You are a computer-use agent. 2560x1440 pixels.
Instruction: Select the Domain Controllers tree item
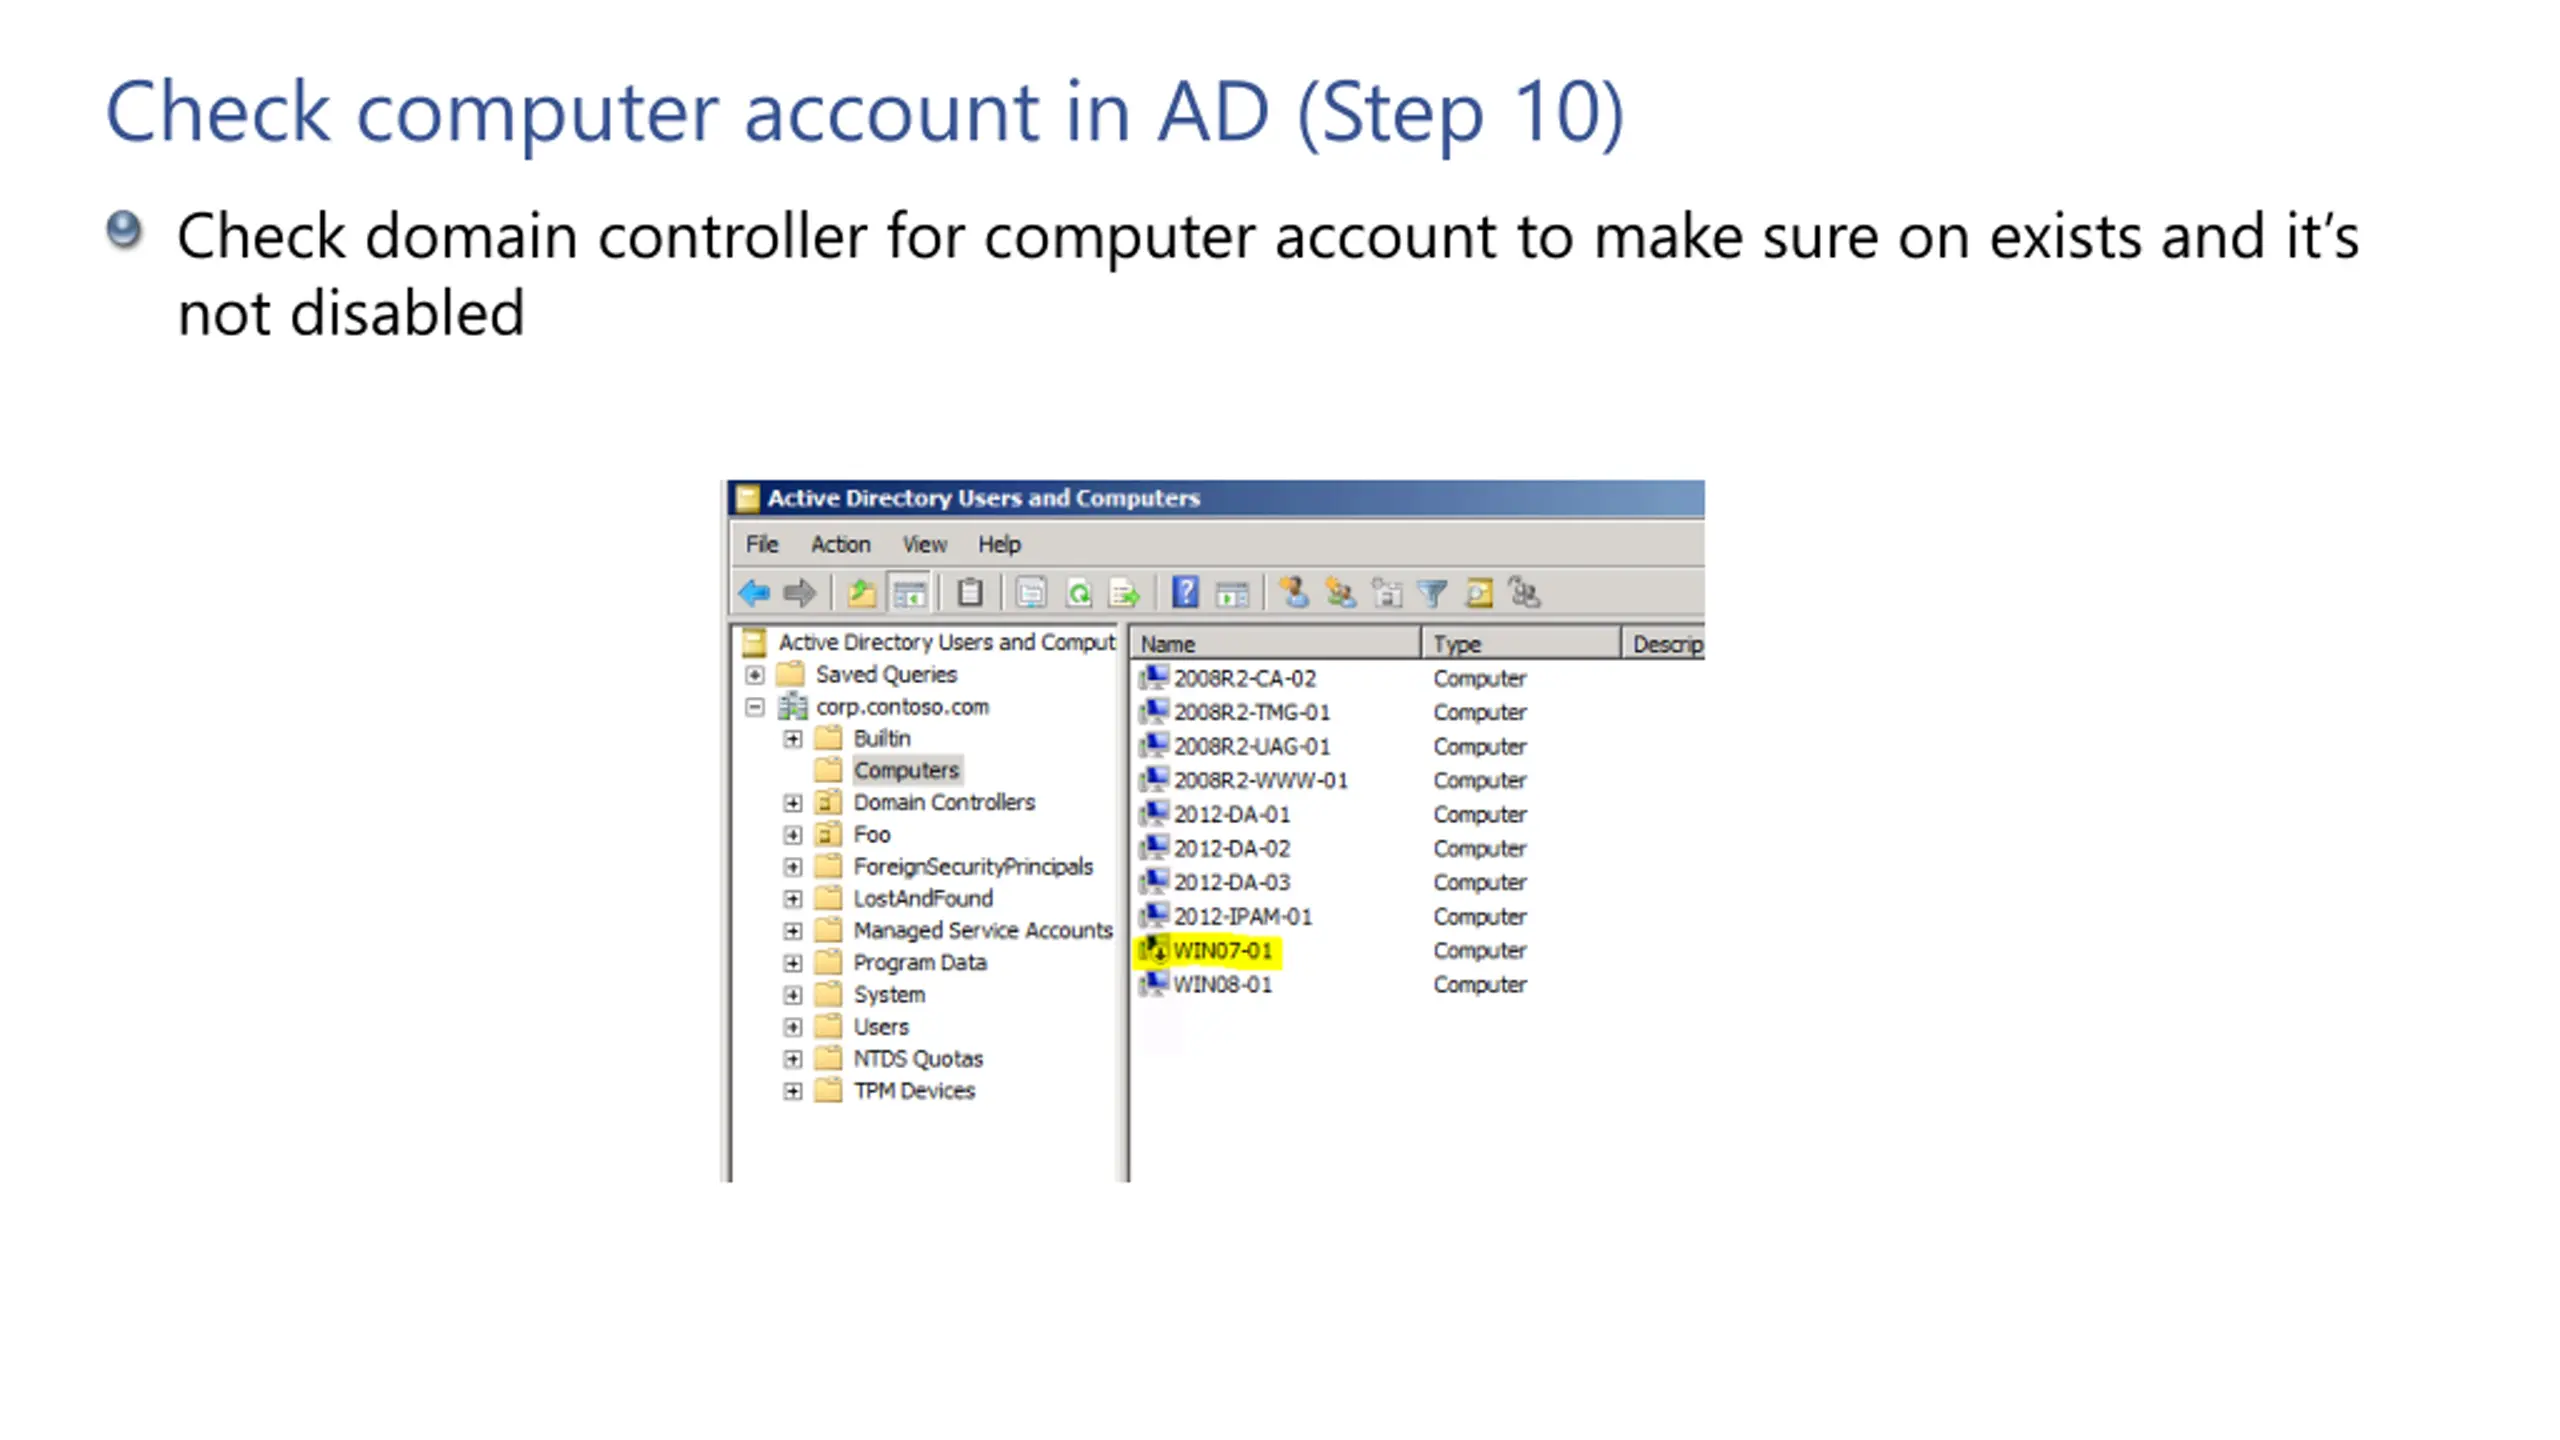coord(944,802)
